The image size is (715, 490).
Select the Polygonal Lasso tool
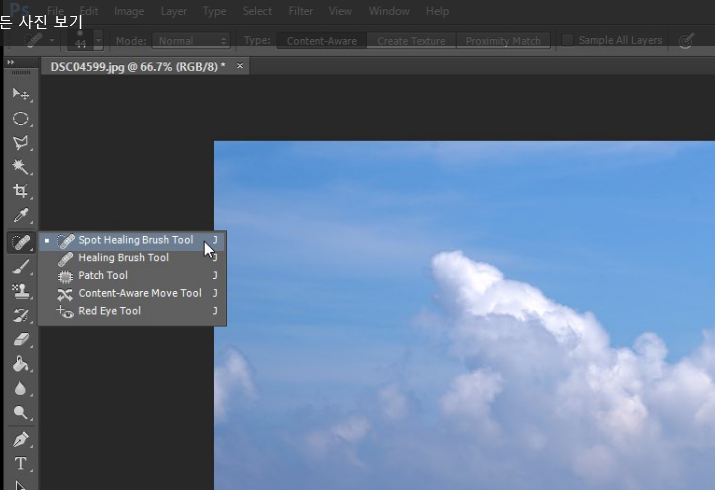(x=21, y=143)
